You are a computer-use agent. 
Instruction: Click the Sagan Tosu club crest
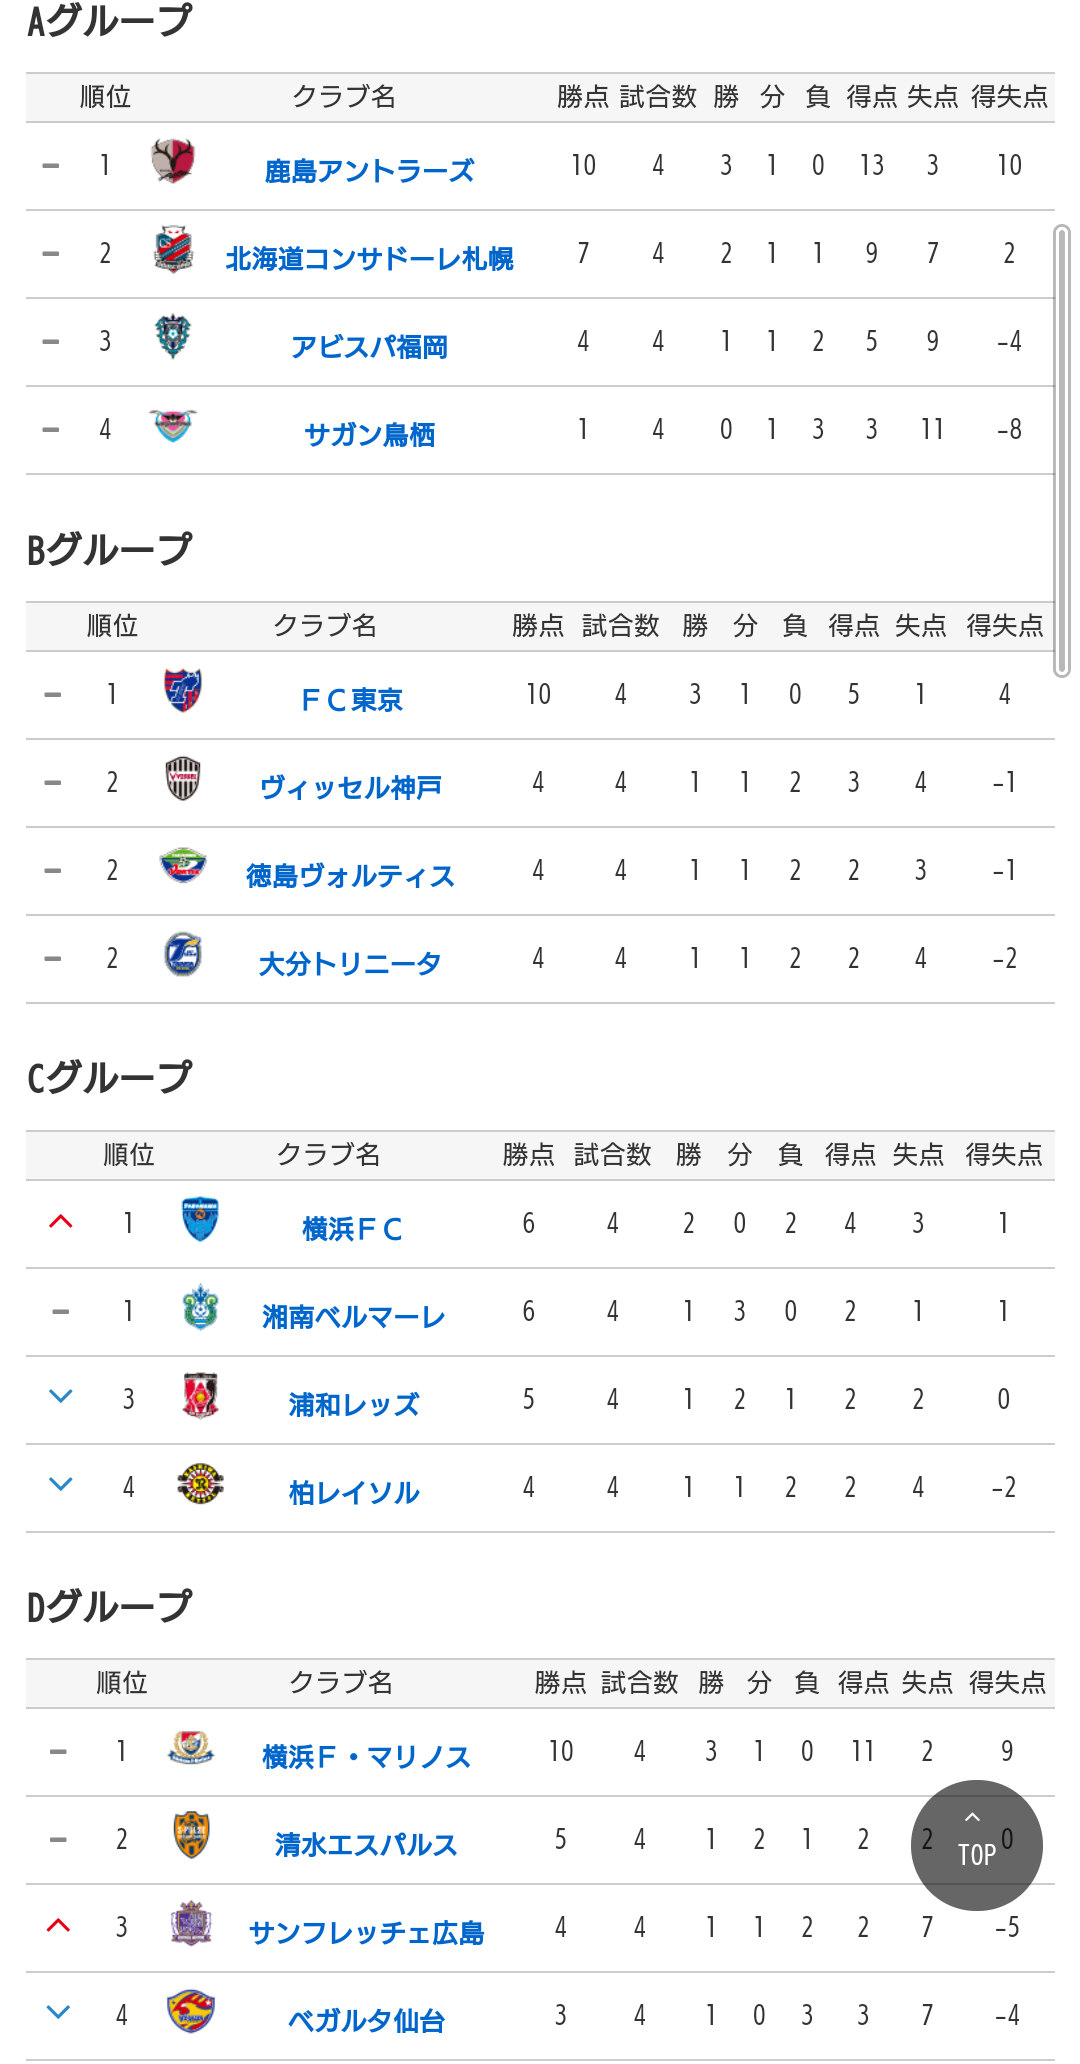pyautogui.click(x=173, y=426)
